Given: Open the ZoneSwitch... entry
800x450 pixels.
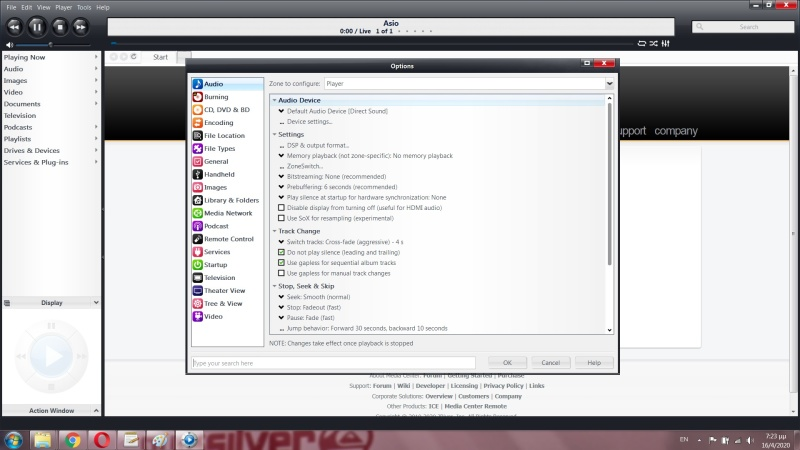Looking at the screenshot, I should click(305, 166).
